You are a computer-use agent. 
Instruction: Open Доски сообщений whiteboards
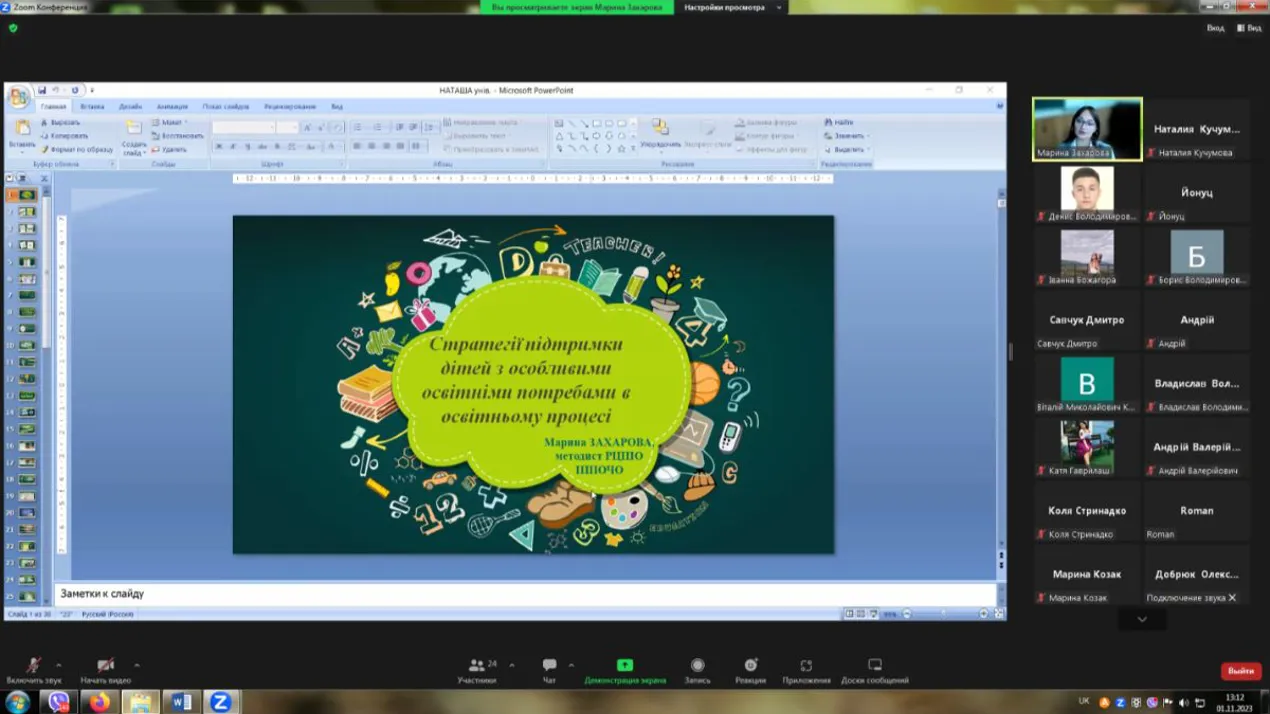coord(875,670)
